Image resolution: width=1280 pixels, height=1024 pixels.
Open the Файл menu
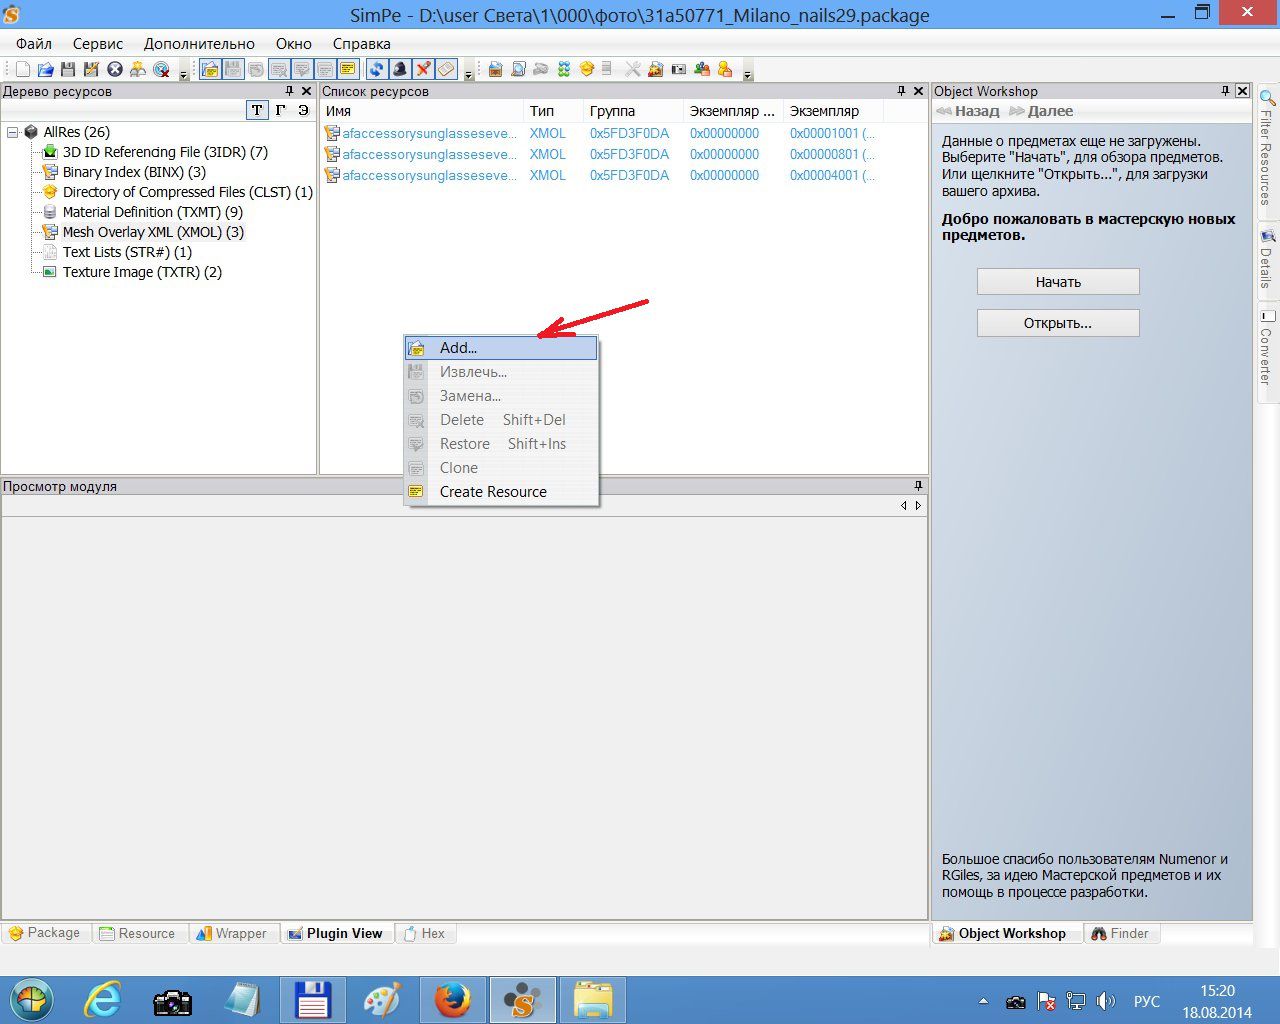point(34,44)
